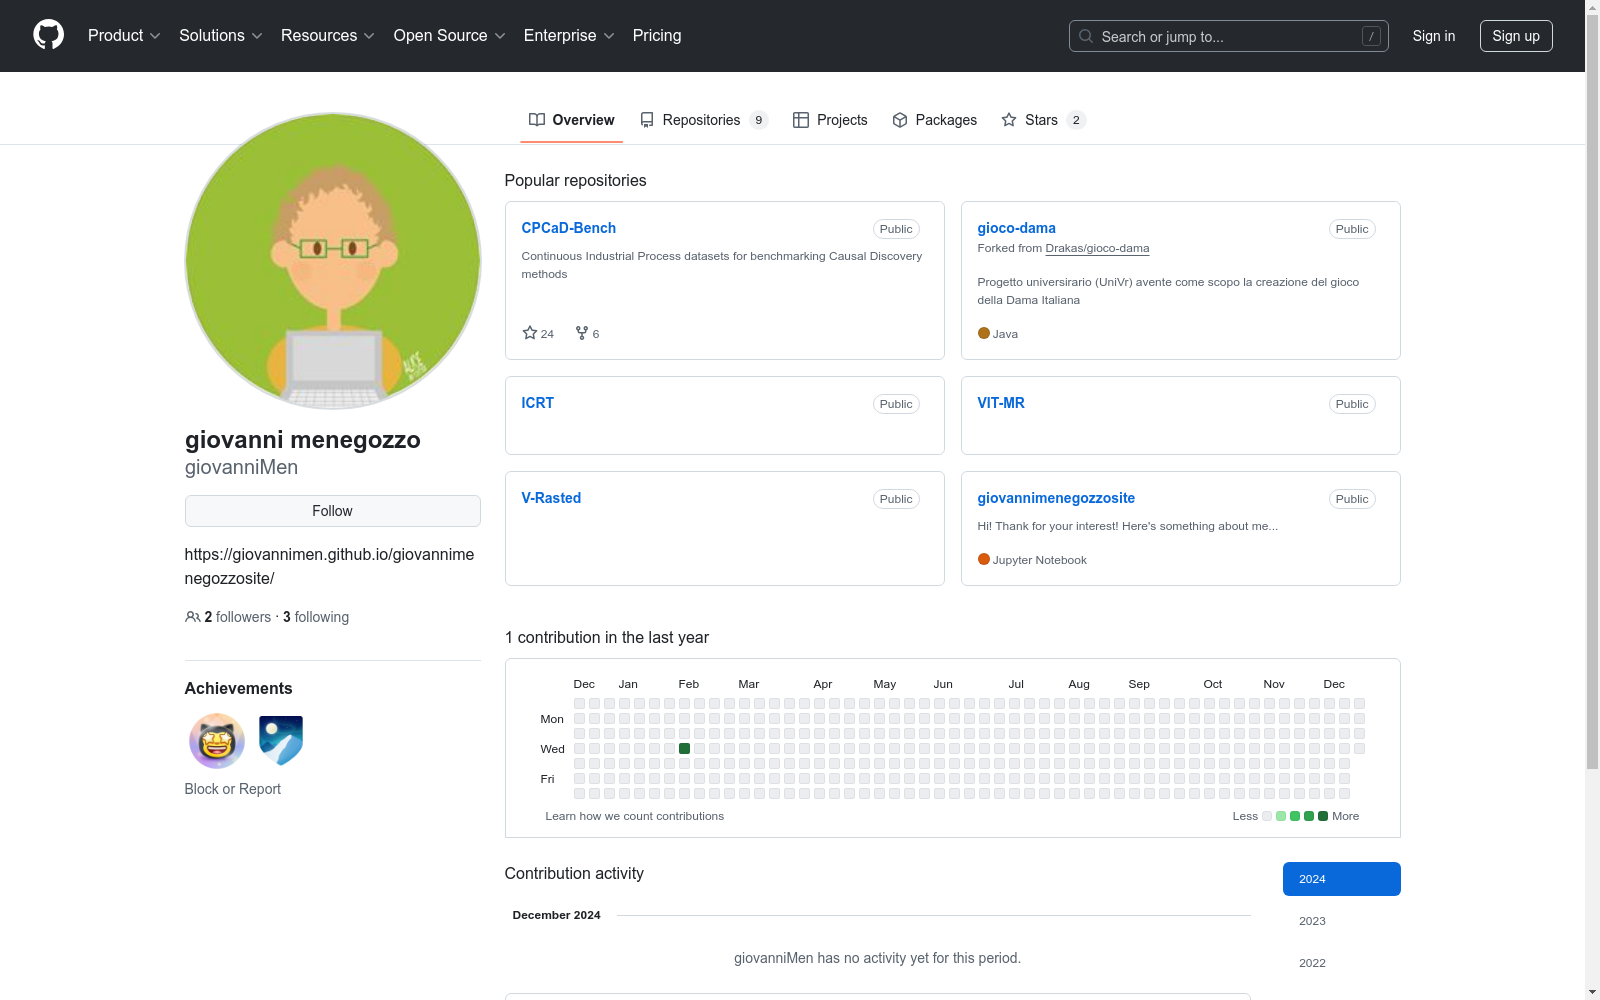The height and width of the screenshot is (1000, 1600).
Task: Click the "1 contribution in the last year" heading
Action: 607,638
